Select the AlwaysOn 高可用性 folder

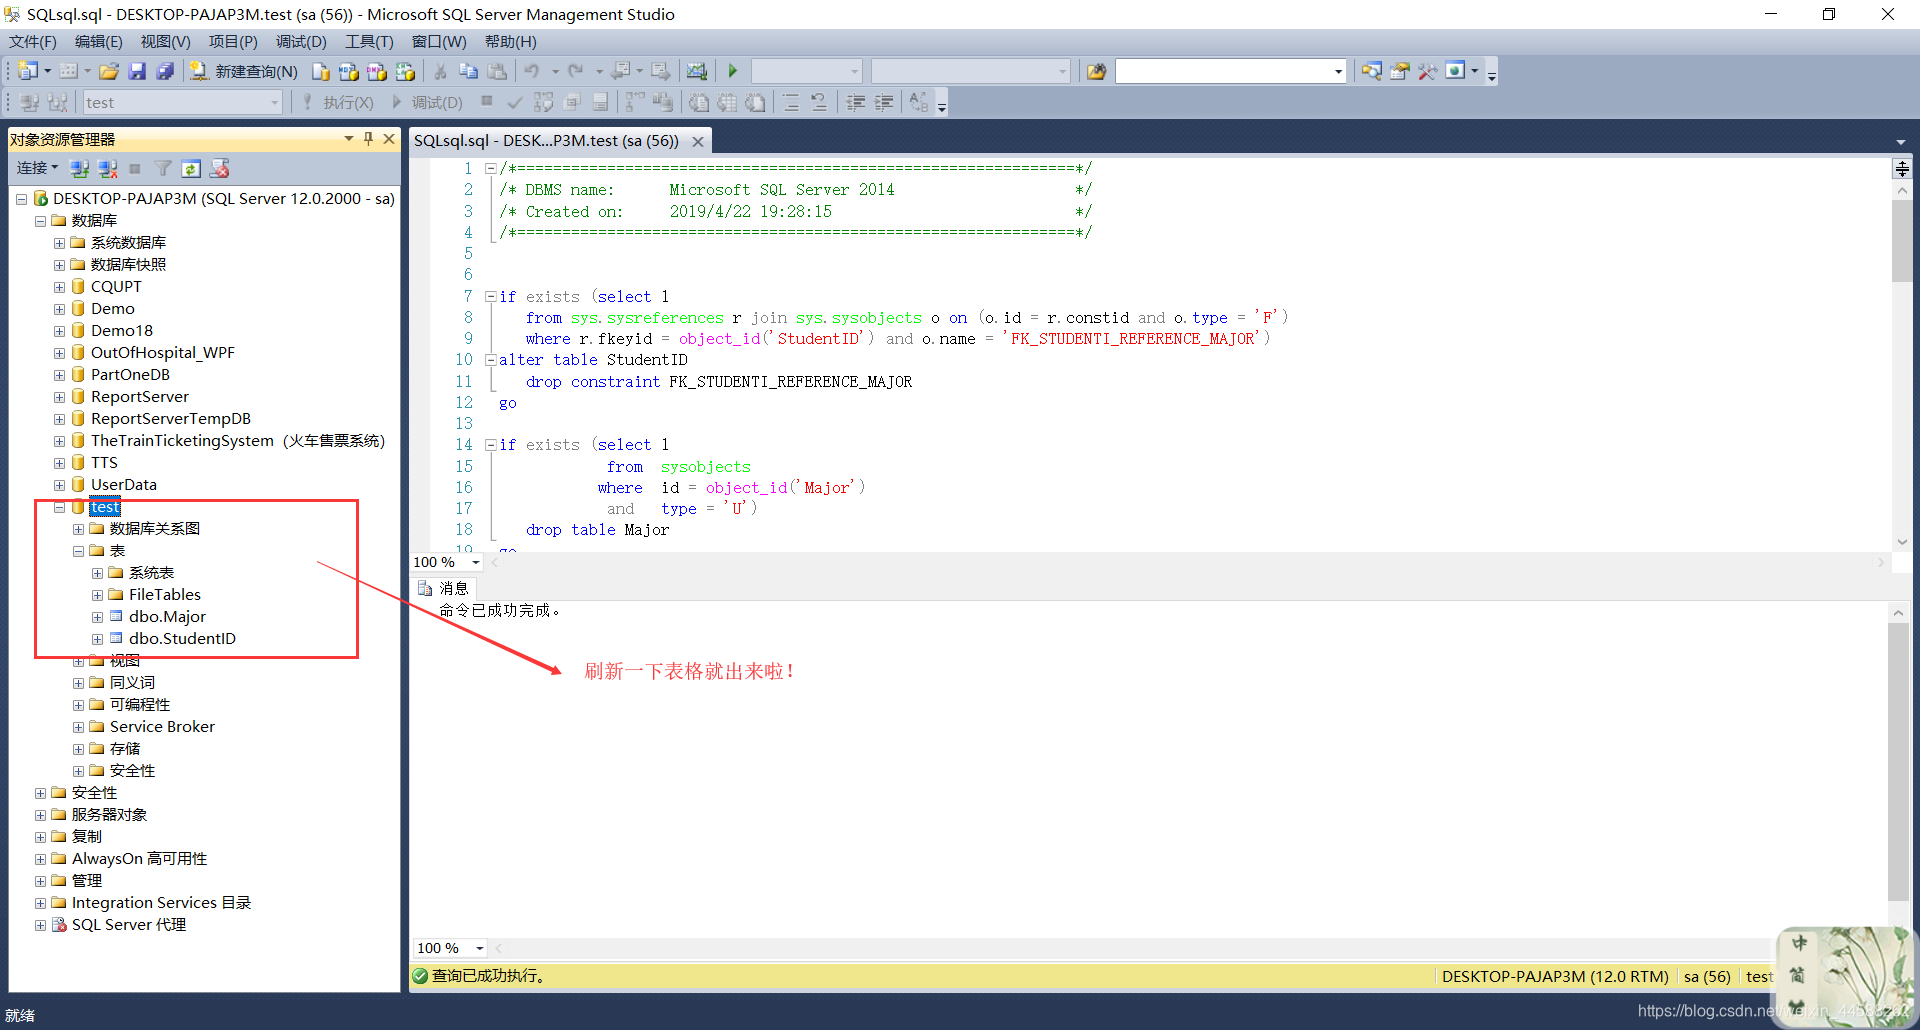pyautogui.click(x=139, y=859)
